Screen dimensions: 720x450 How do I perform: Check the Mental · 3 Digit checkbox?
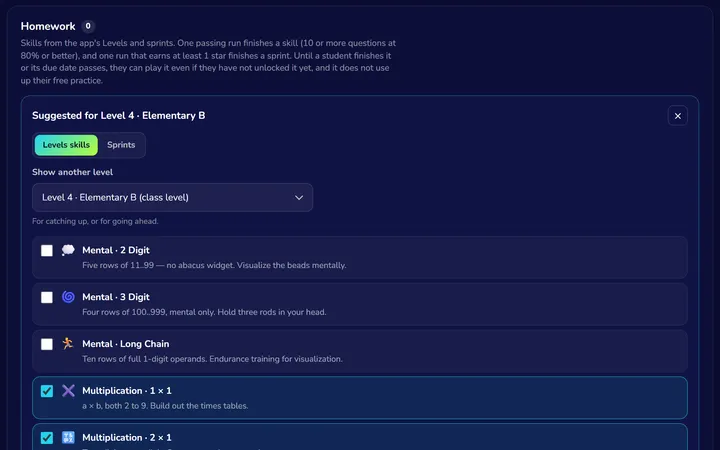pos(47,298)
